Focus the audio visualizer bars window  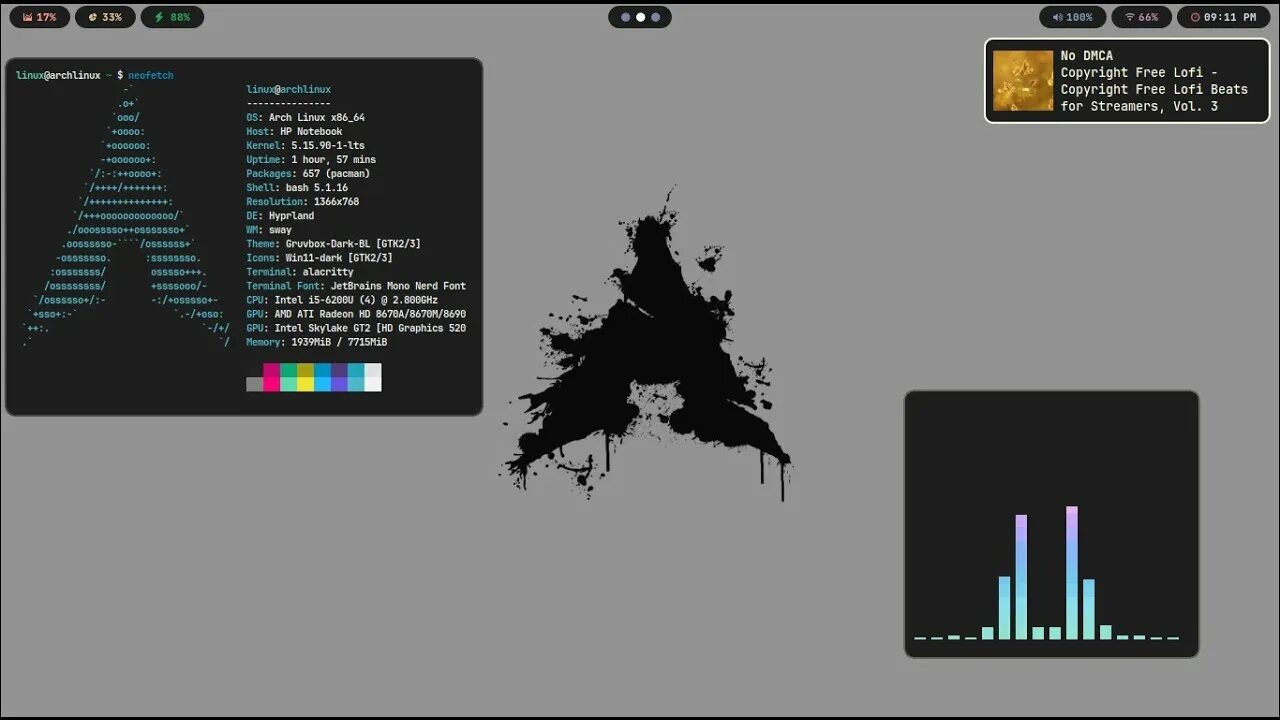(x=1051, y=524)
